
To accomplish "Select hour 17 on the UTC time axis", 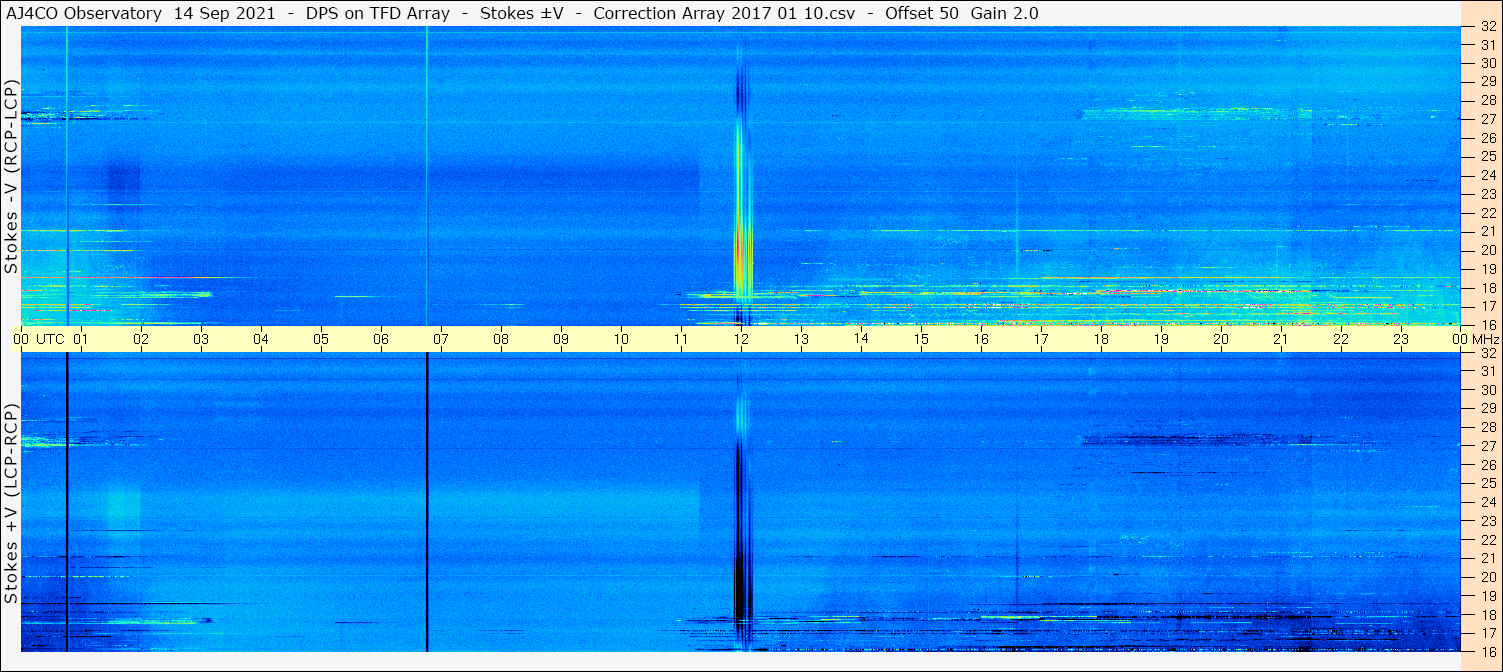I will point(1041,339).
